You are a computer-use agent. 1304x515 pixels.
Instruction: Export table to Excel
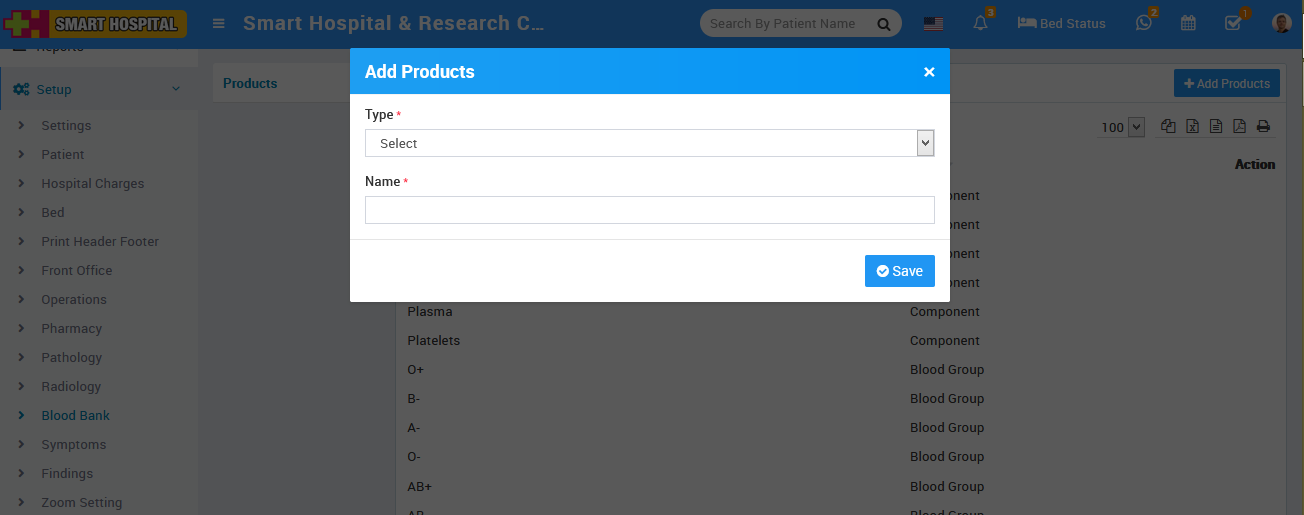(1192, 126)
